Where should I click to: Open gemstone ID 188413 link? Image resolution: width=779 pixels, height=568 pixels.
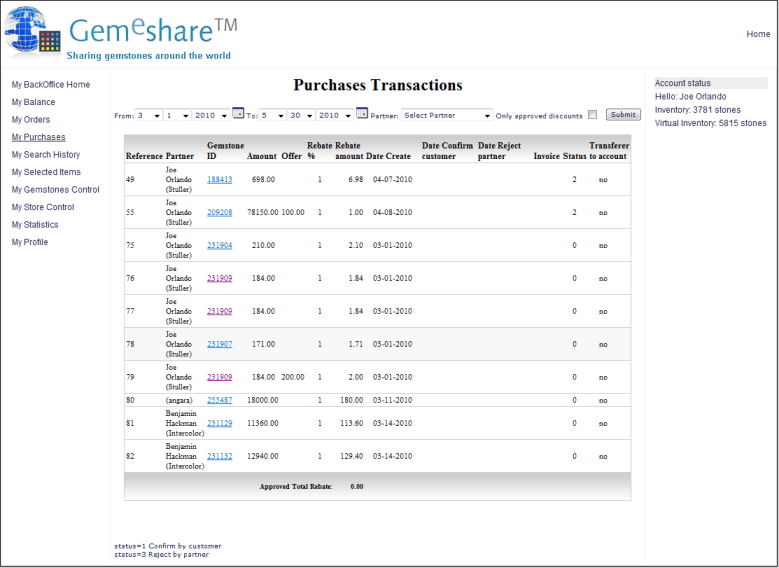click(219, 179)
